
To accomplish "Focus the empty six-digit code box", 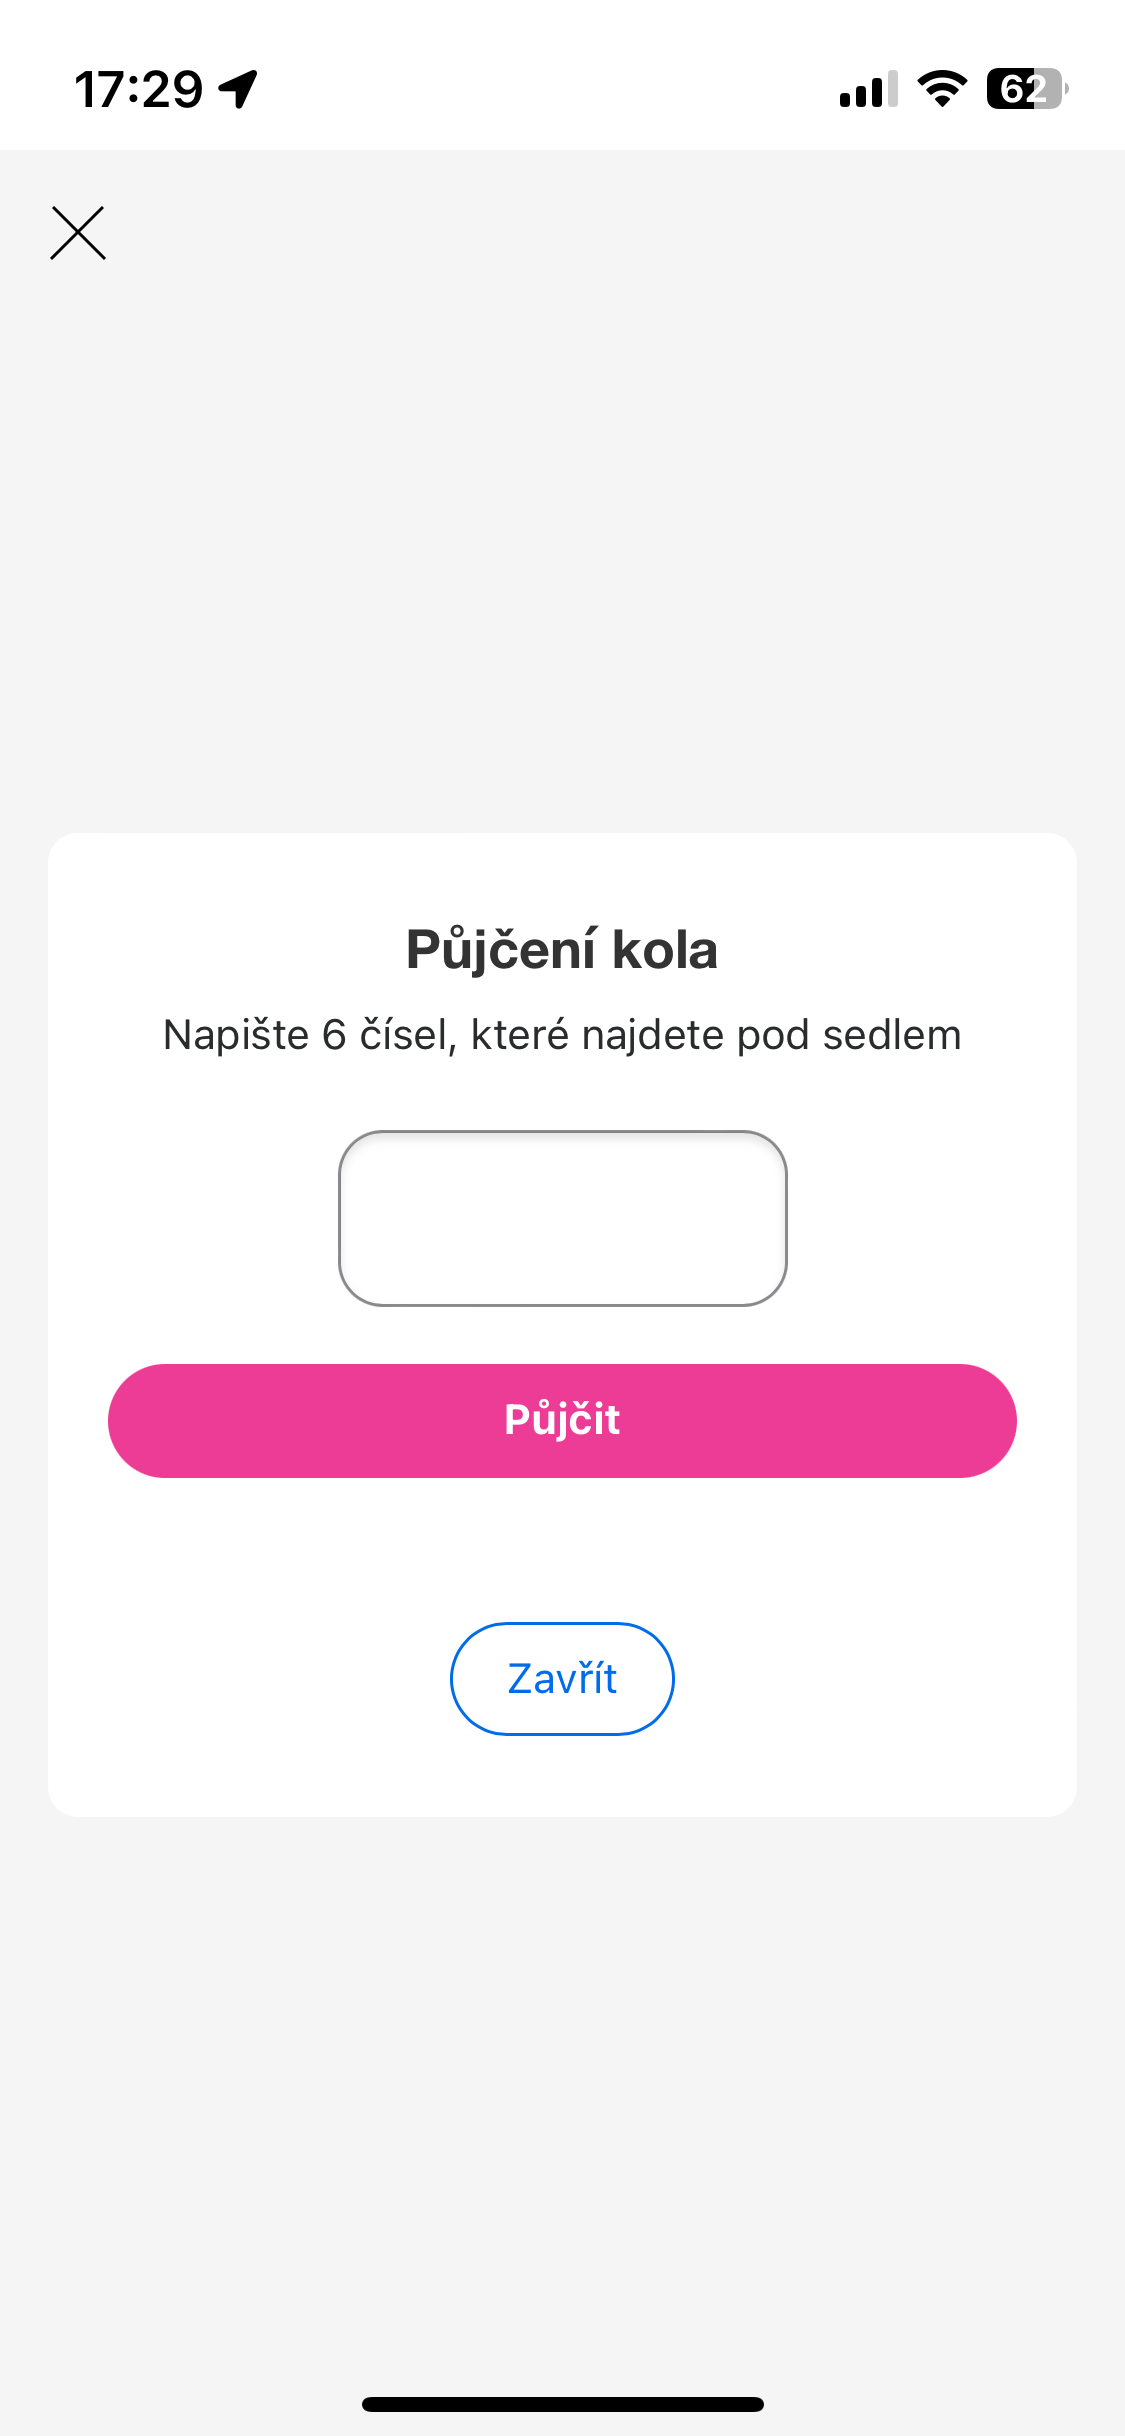I will pos(562,1218).
